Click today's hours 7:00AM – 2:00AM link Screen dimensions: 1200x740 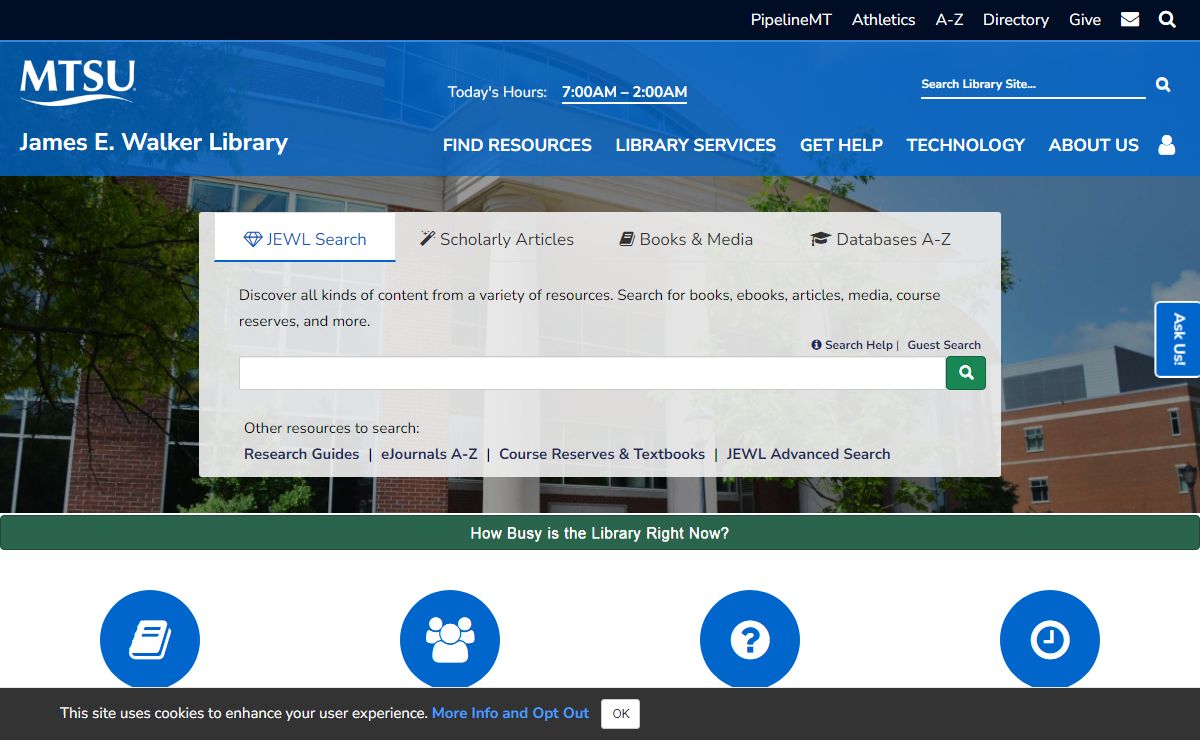tap(624, 92)
